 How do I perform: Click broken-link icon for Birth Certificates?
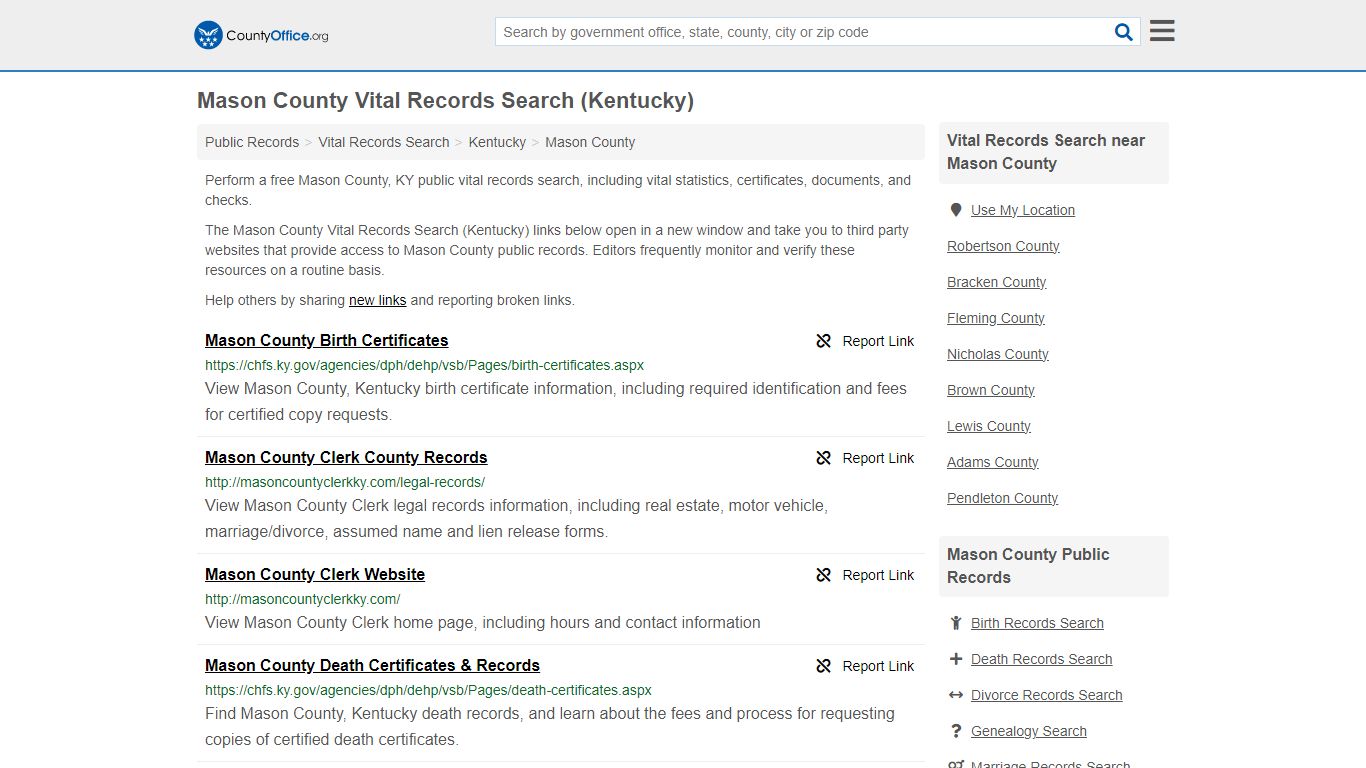pos(824,341)
